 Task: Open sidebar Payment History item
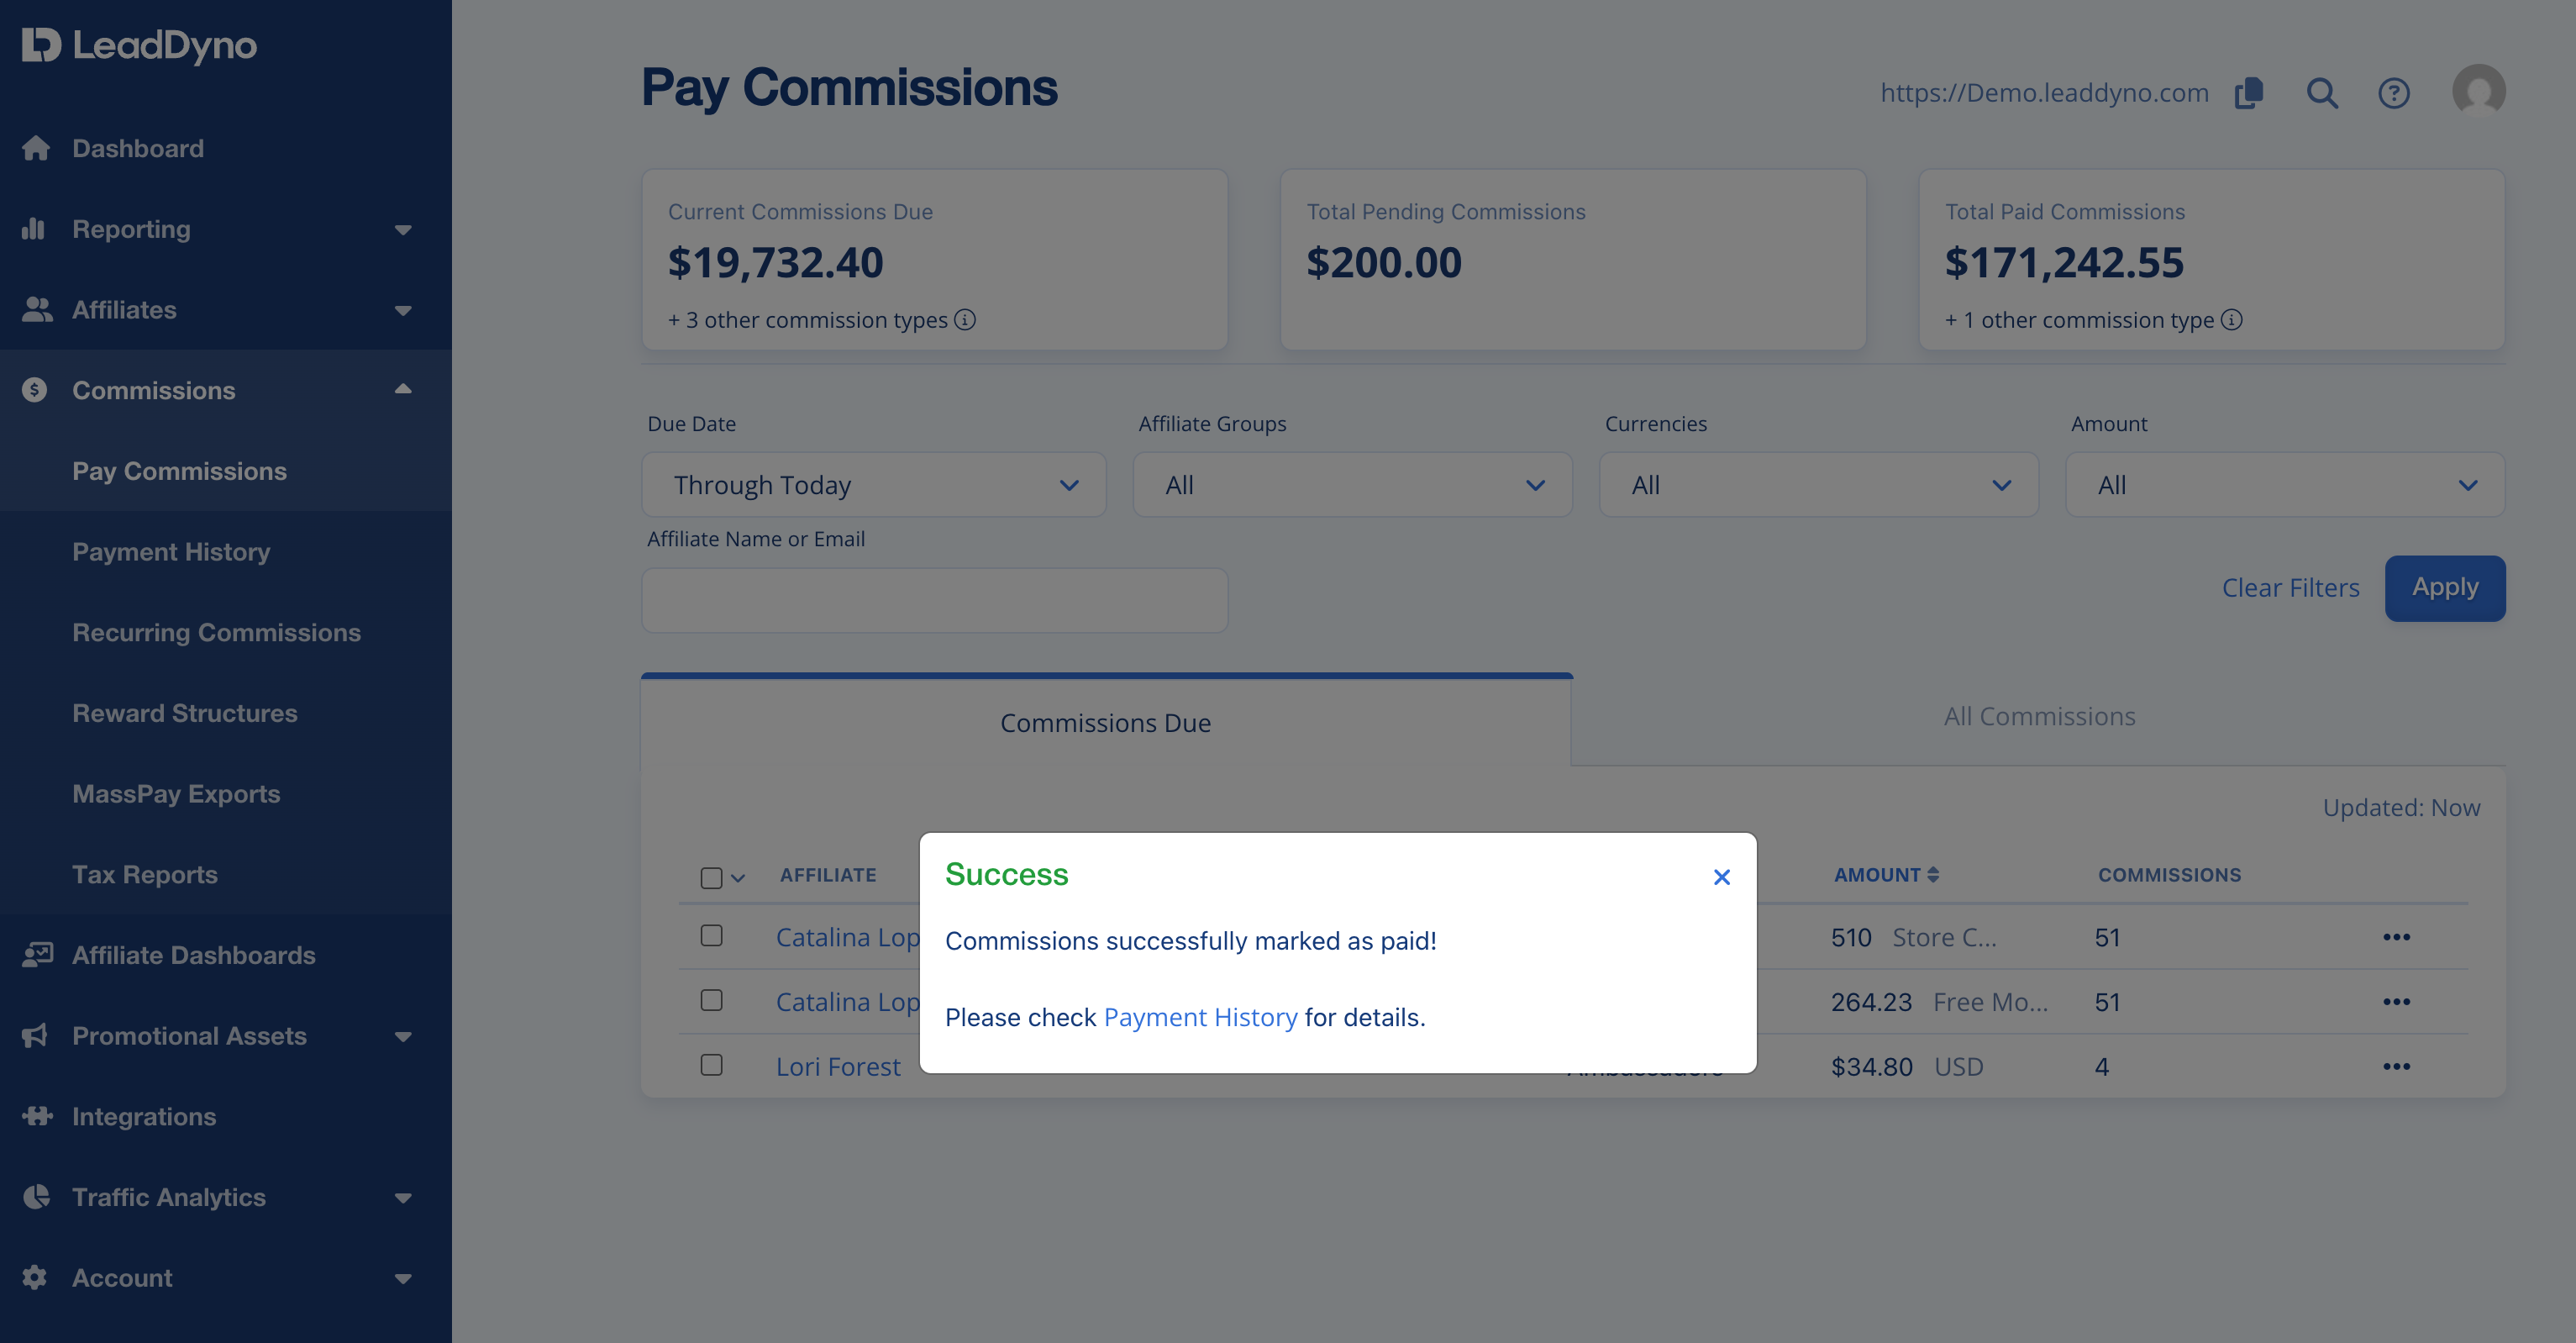171,552
